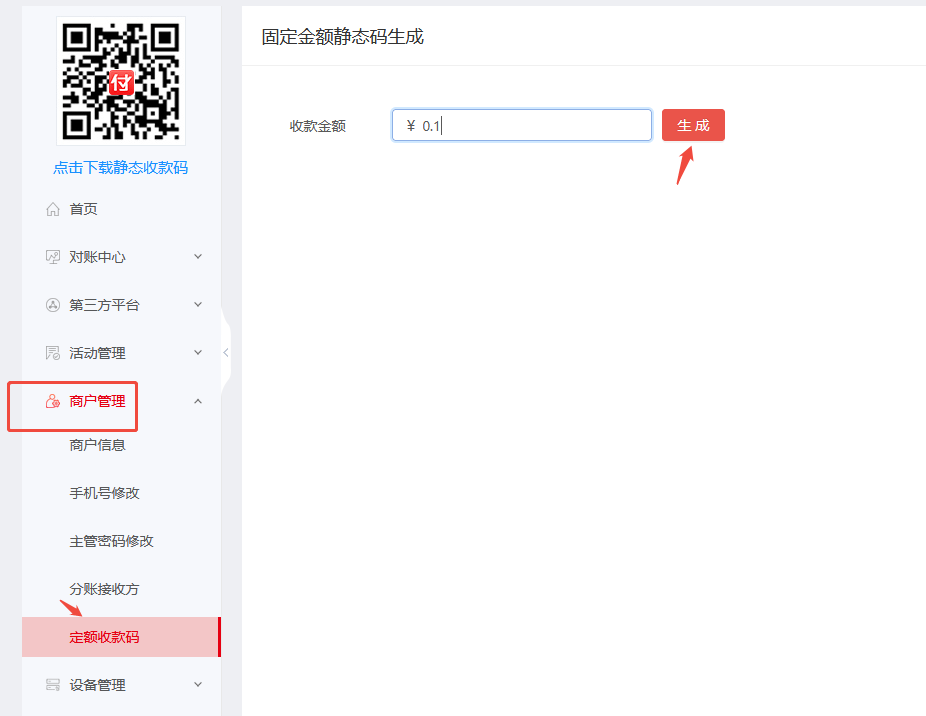Go to 主管密码修改 submenu

coord(112,541)
